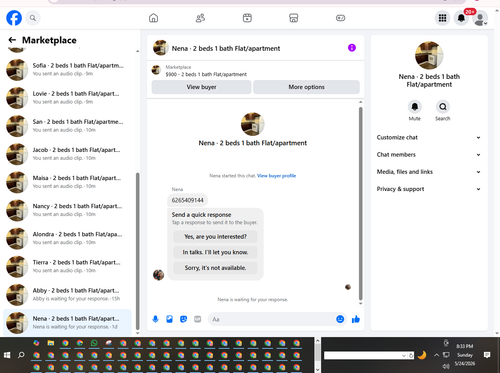The image size is (500, 373).
Task: Click the conversation list scrollbar
Action: pos(137,251)
